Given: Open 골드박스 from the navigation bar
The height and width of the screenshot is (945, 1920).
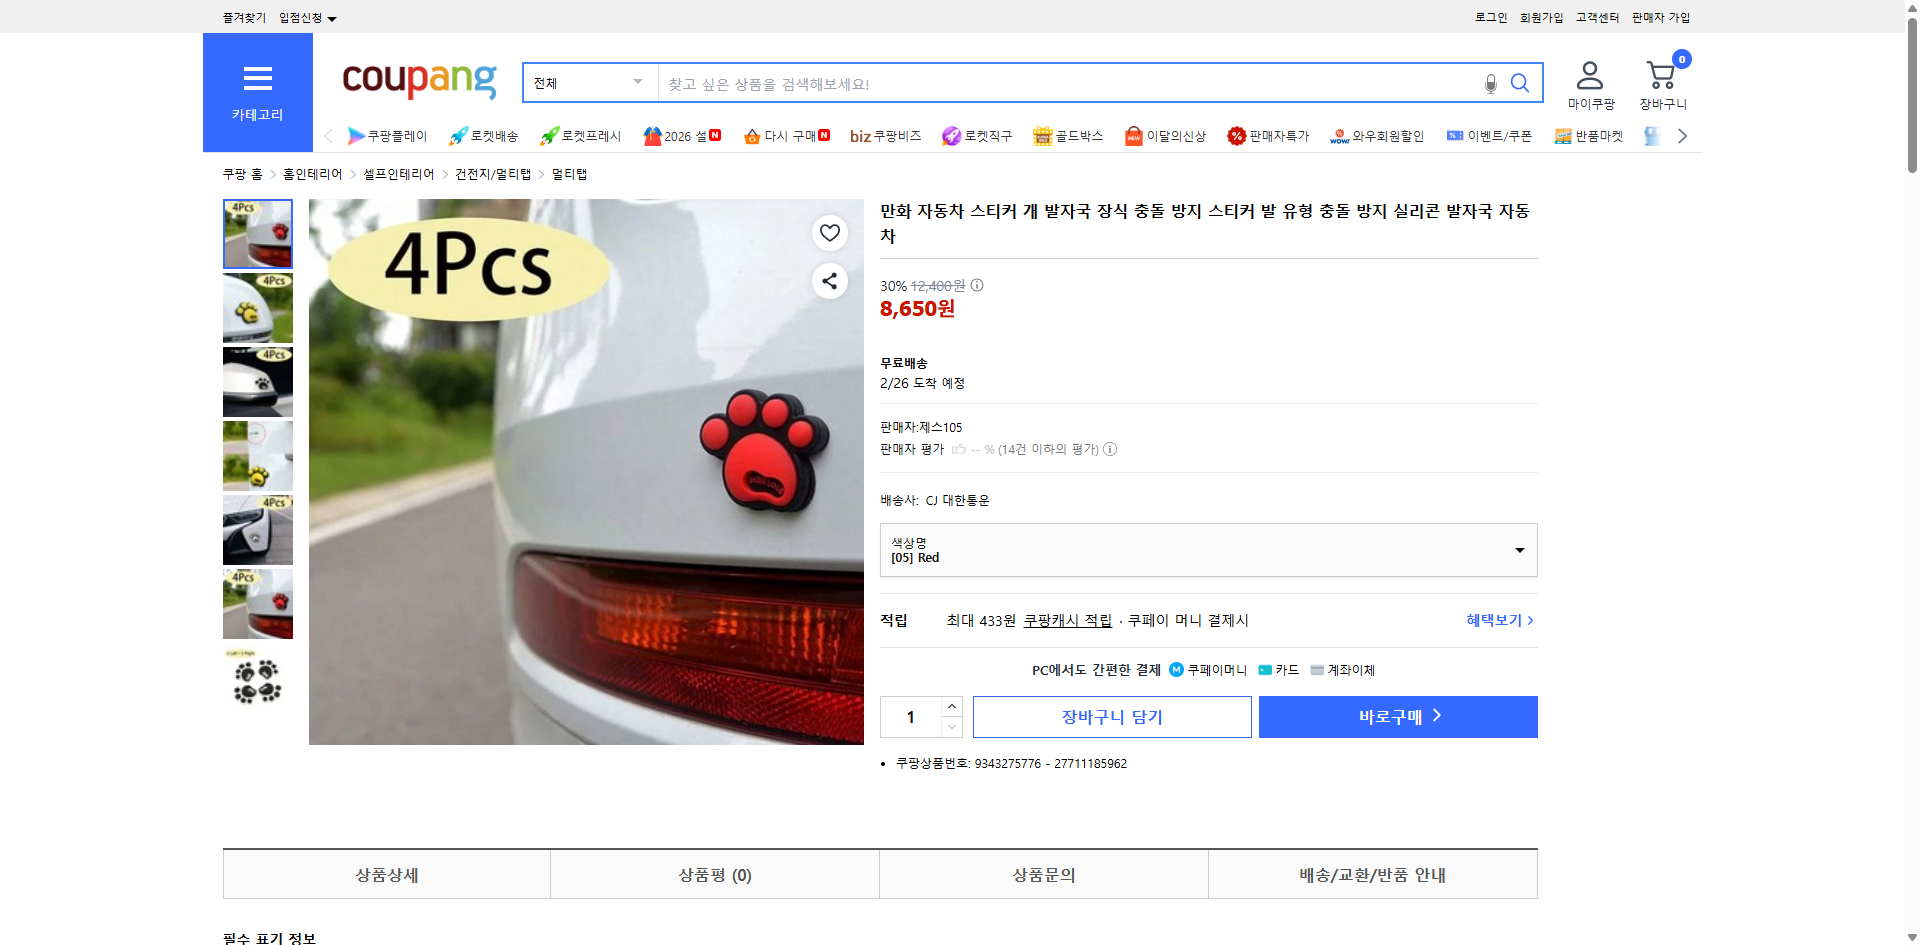Looking at the screenshot, I should tap(1068, 135).
